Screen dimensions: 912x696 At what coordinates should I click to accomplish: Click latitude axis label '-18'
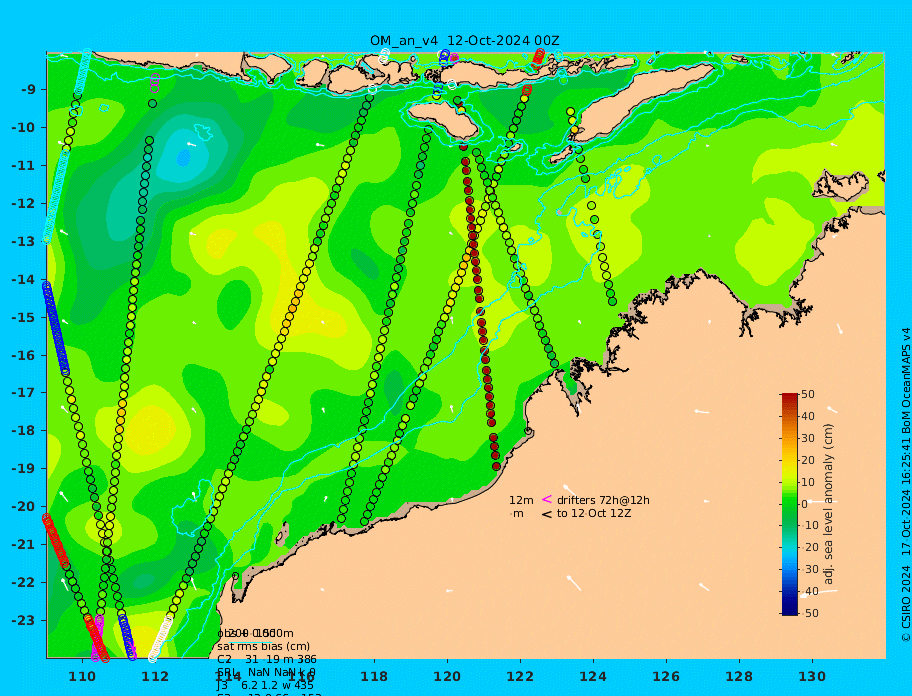23,431
